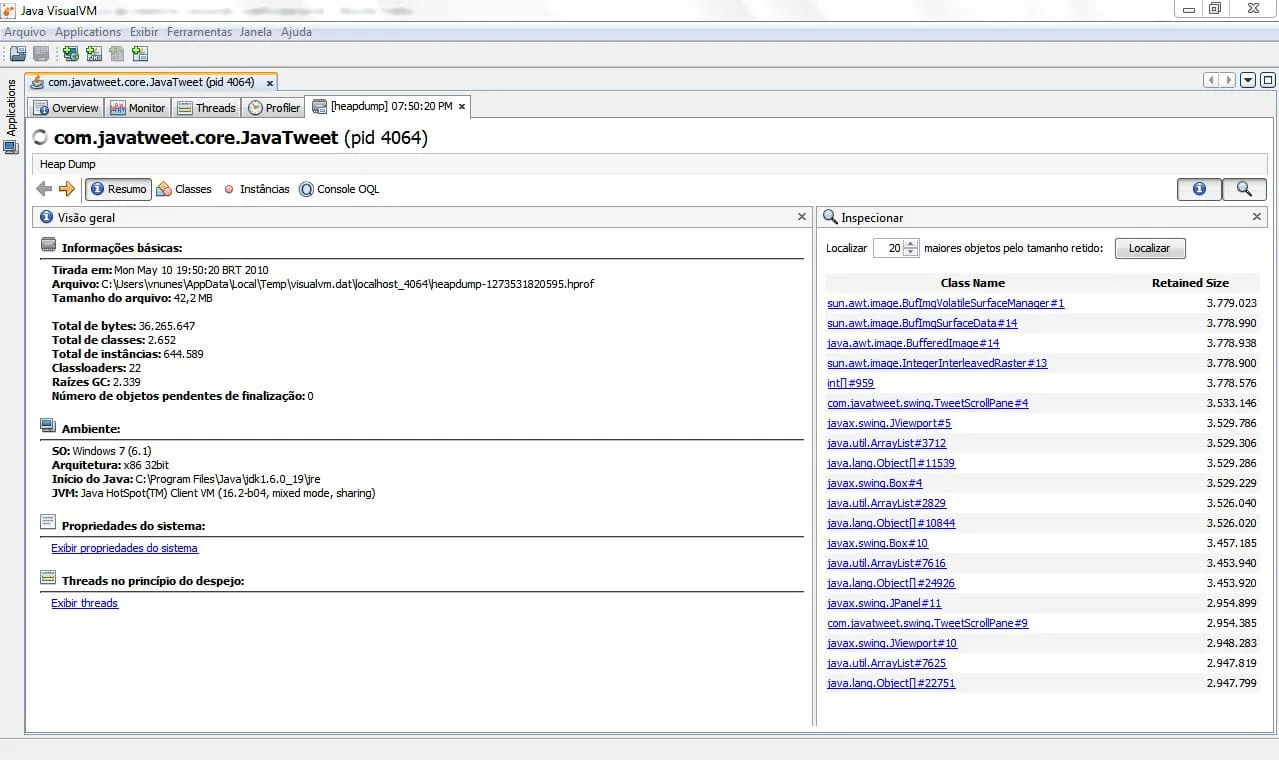
Task: Close the heapdump 07:50:20 PM tab
Action: click(x=461, y=106)
